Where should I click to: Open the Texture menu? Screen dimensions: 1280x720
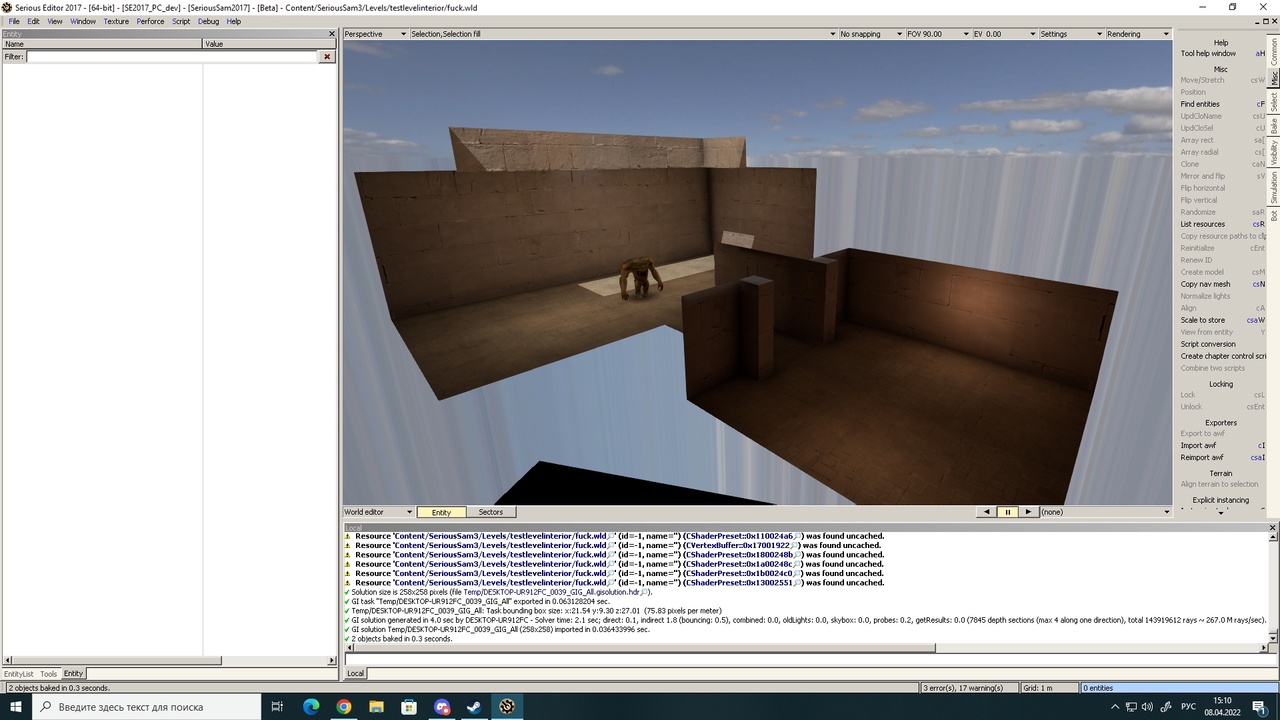[x=116, y=21]
